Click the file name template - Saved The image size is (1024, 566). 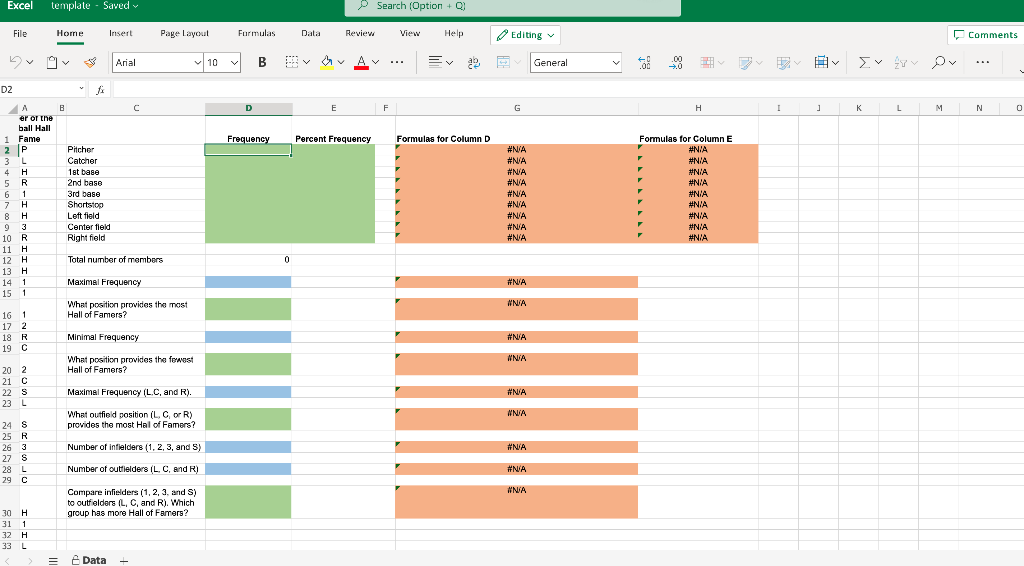pyautogui.click(x=95, y=6)
